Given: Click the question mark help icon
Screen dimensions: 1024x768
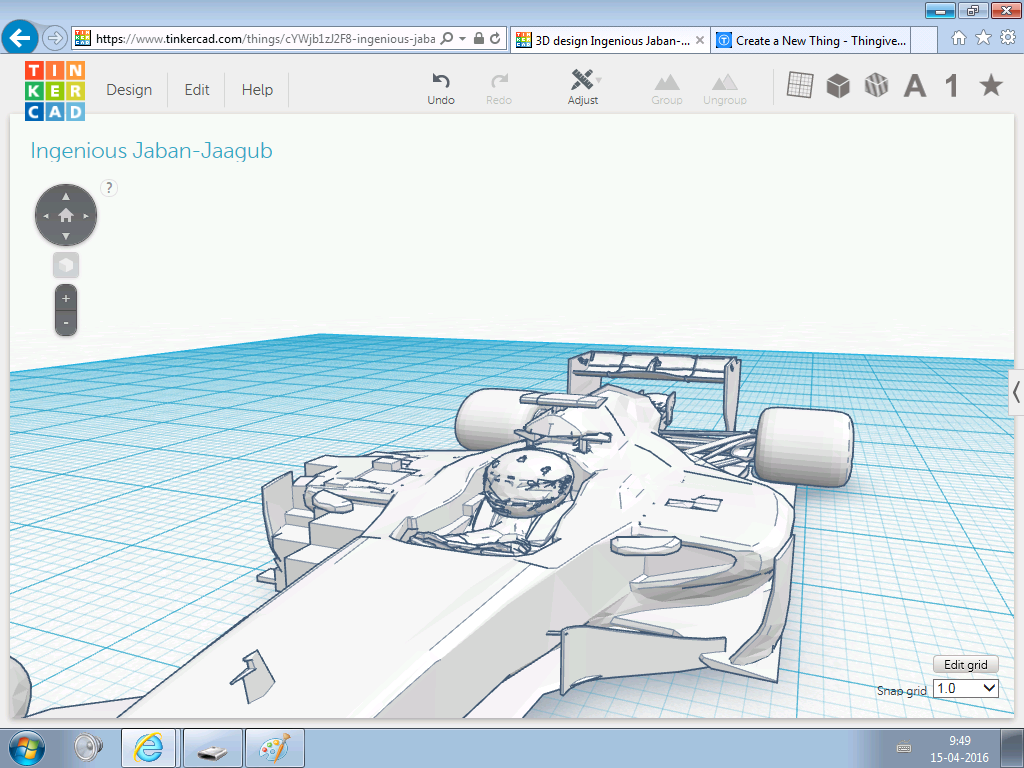Looking at the screenshot, I should pyautogui.click(x=109, y=188).
